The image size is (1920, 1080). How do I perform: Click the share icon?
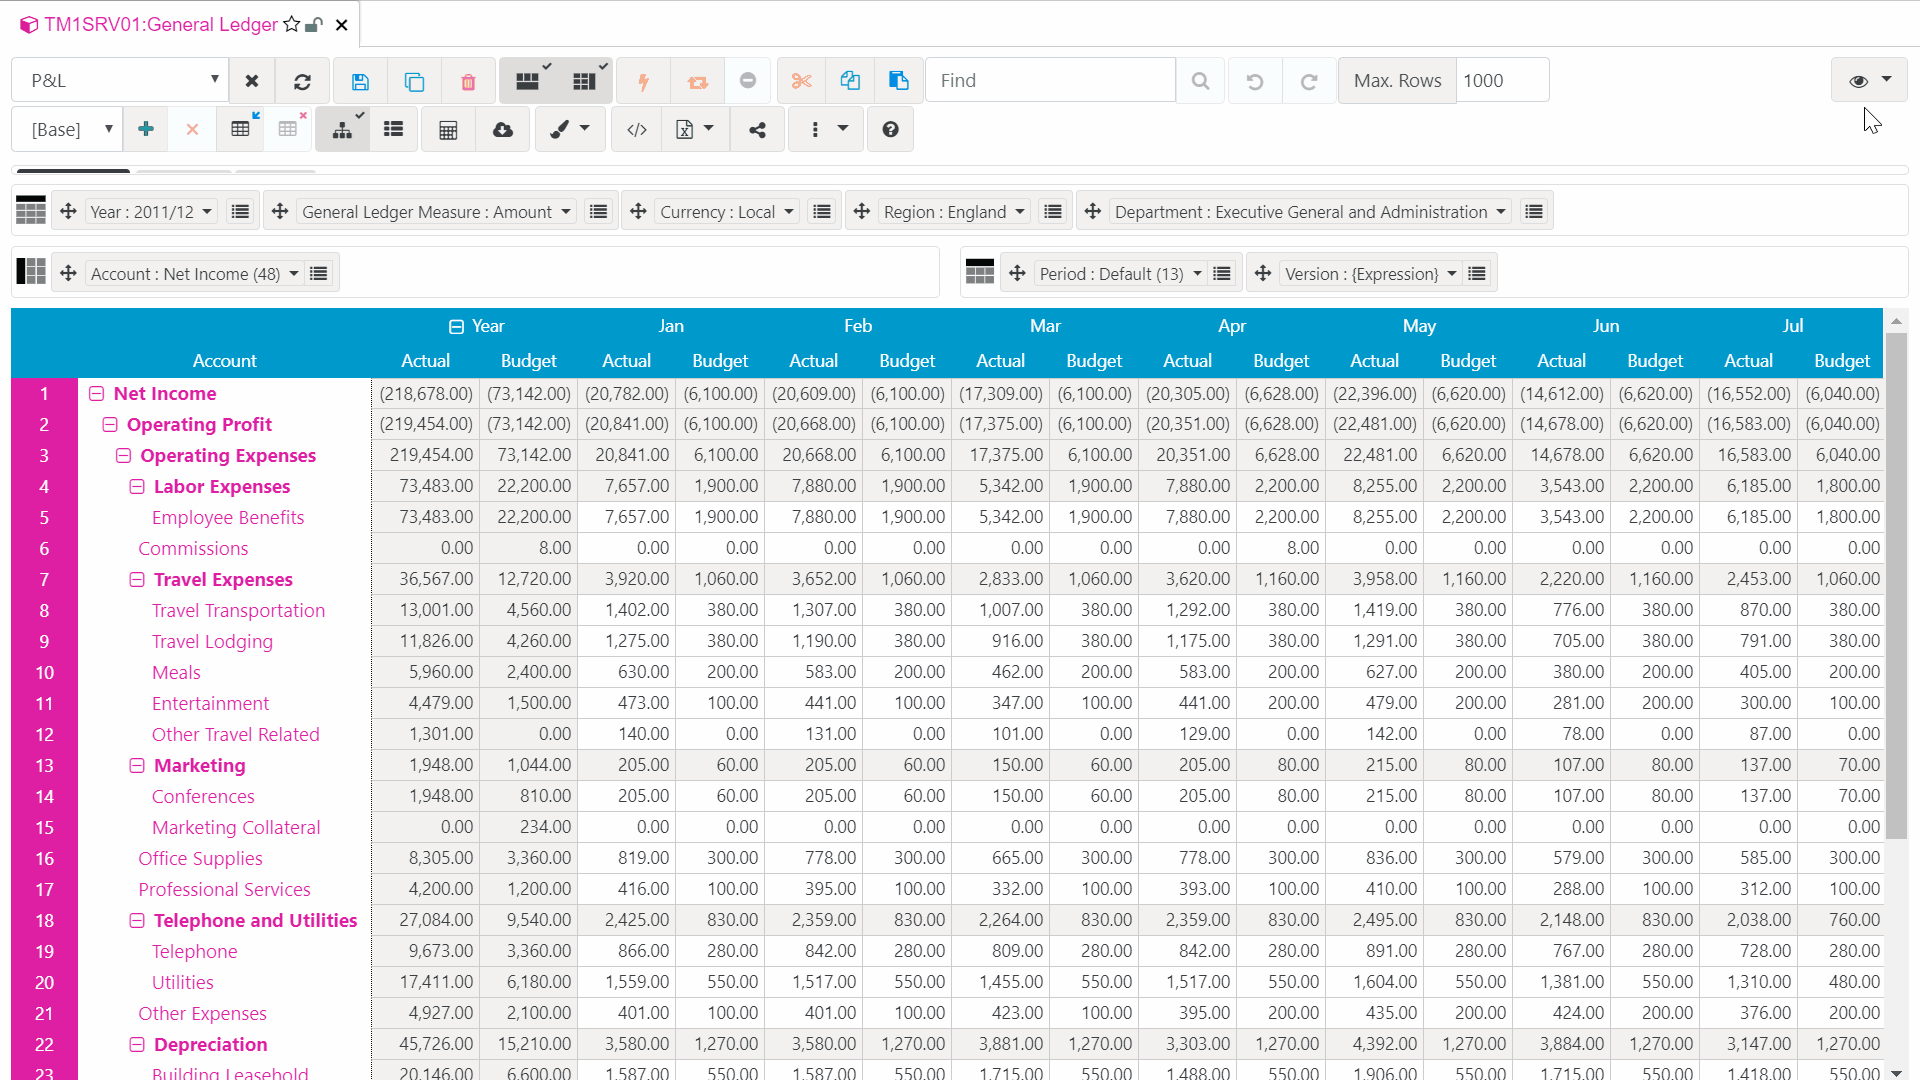757,130
